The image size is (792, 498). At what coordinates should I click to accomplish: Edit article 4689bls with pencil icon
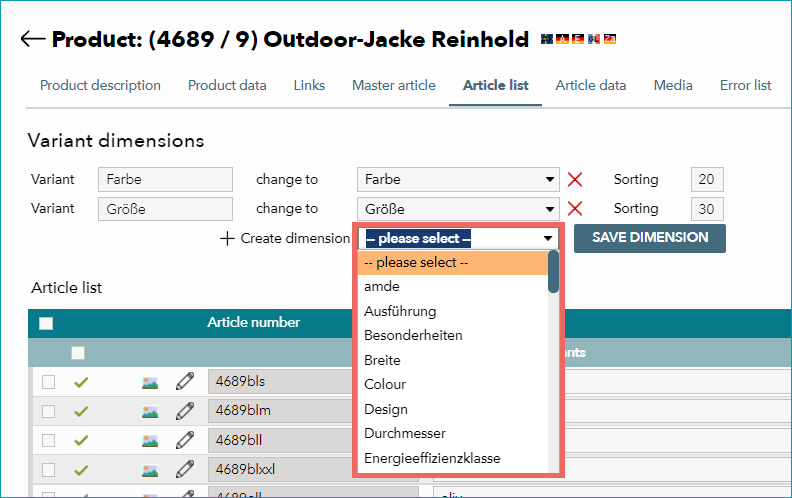point(185,381)
